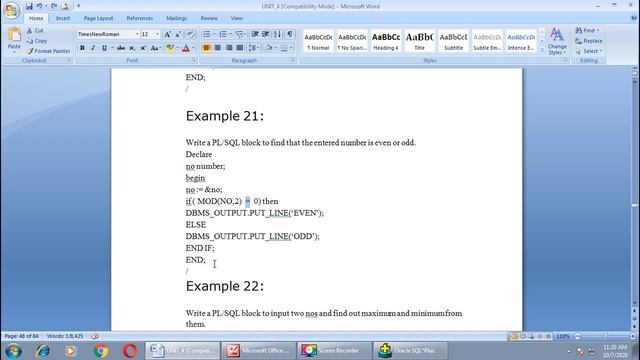The width and height of the screenshot is (640, 360).
Task: Click Undo in Quick Access Toolbar
Action: click(39, 6)
